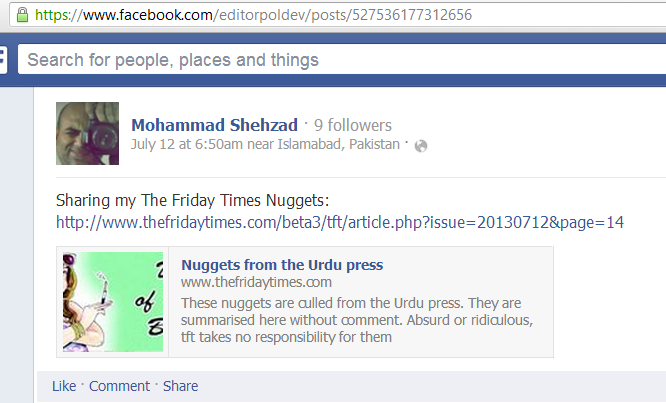Click the www.thefridaytimes.com domain text
666x403 pixels.
pyautogui.click(x=256, y=282)
